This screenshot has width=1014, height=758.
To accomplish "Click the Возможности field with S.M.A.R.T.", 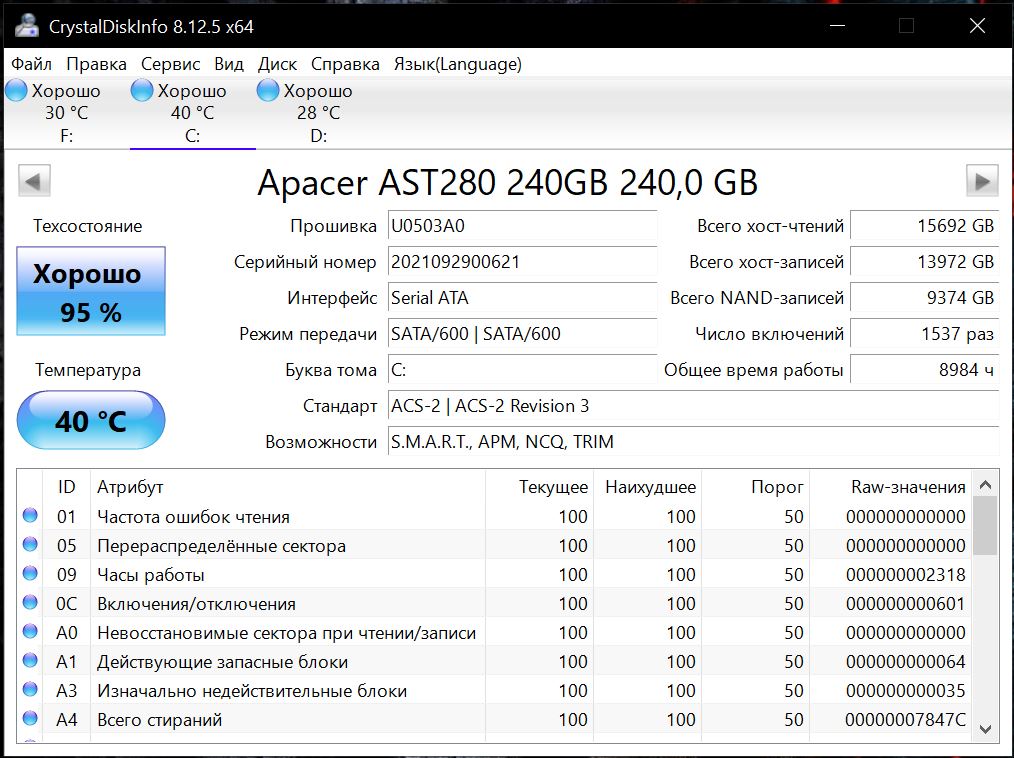I will click(x=693, y=442).
